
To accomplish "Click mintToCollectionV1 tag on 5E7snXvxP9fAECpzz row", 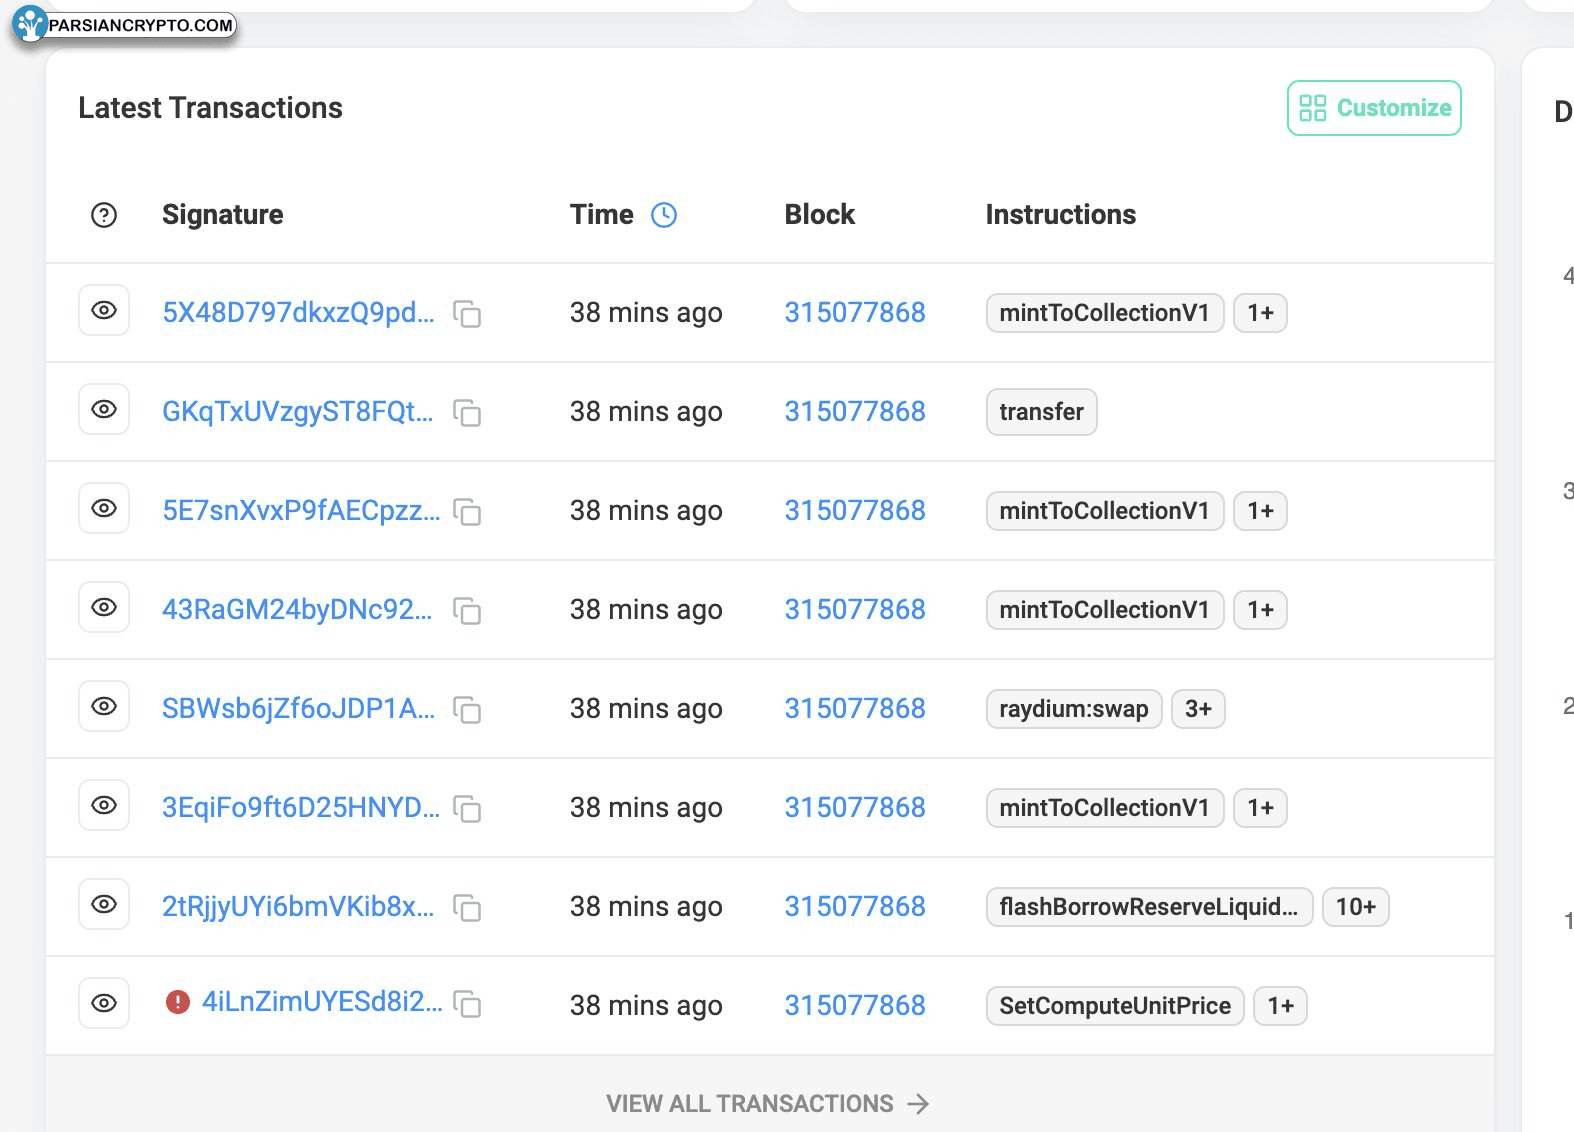I will (x=1105, y=511).
